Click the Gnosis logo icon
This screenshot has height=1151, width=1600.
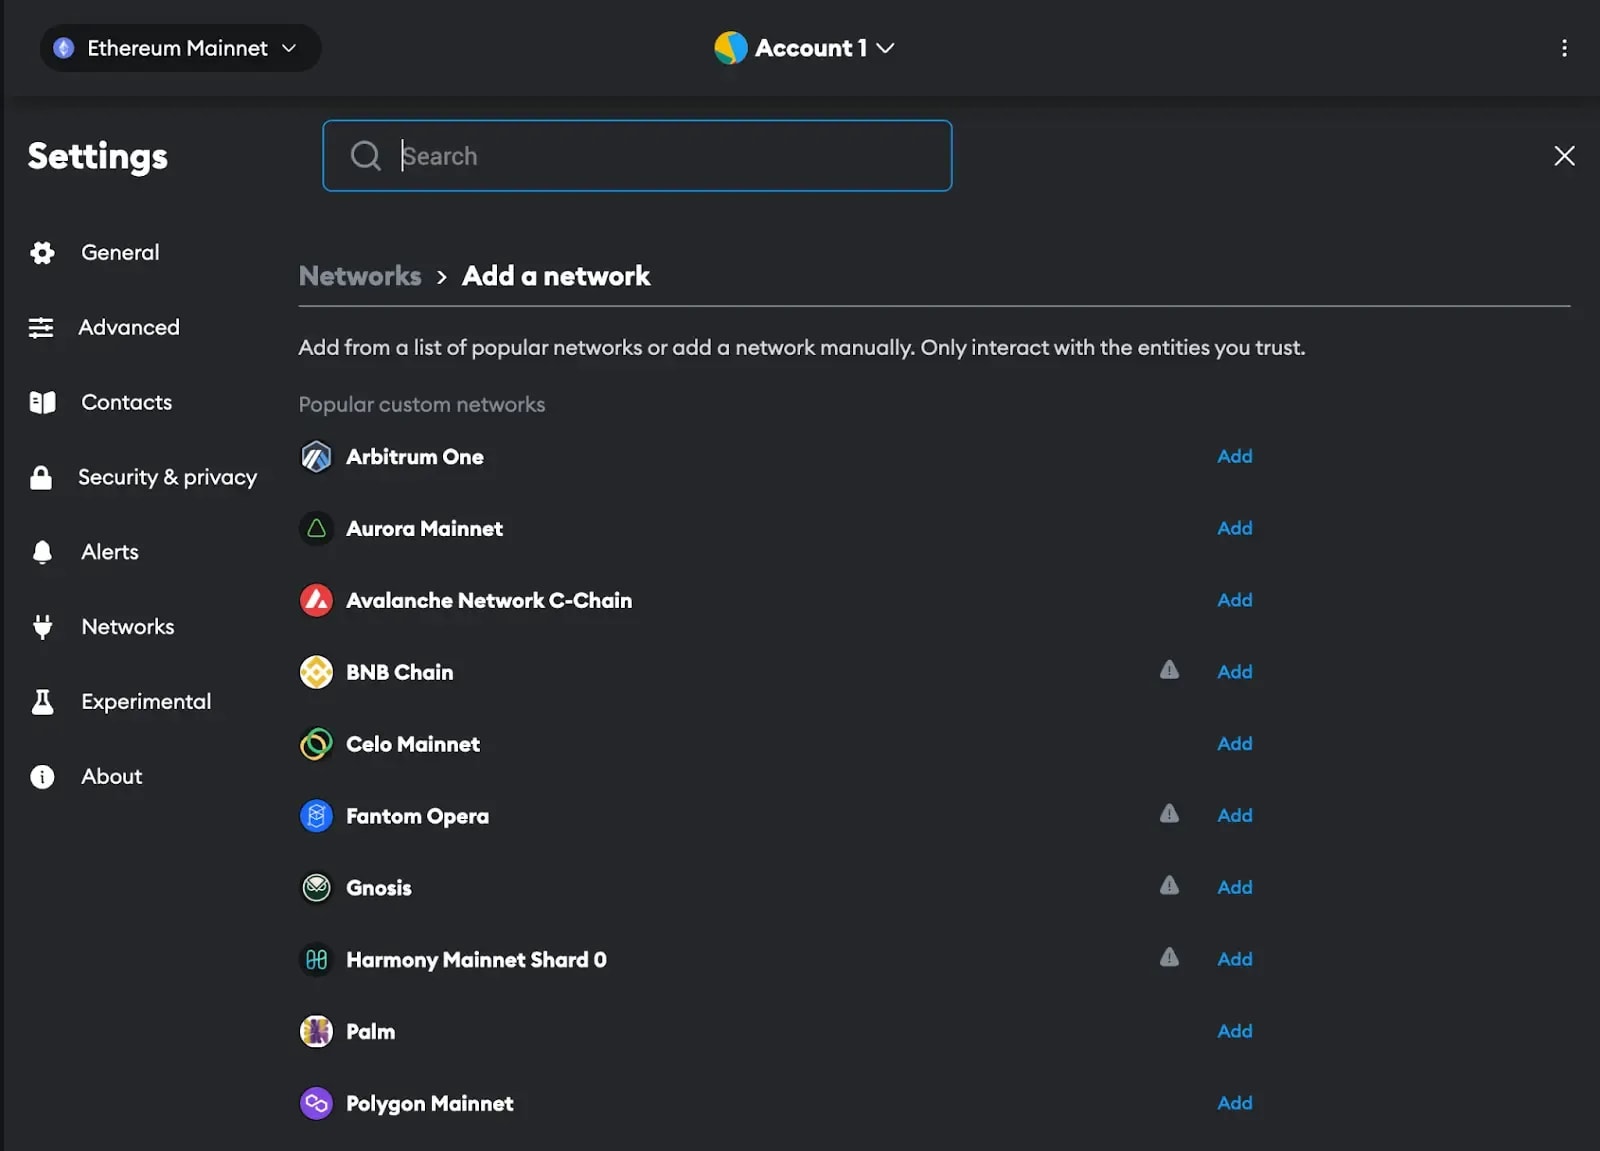(x=316, y=888)
